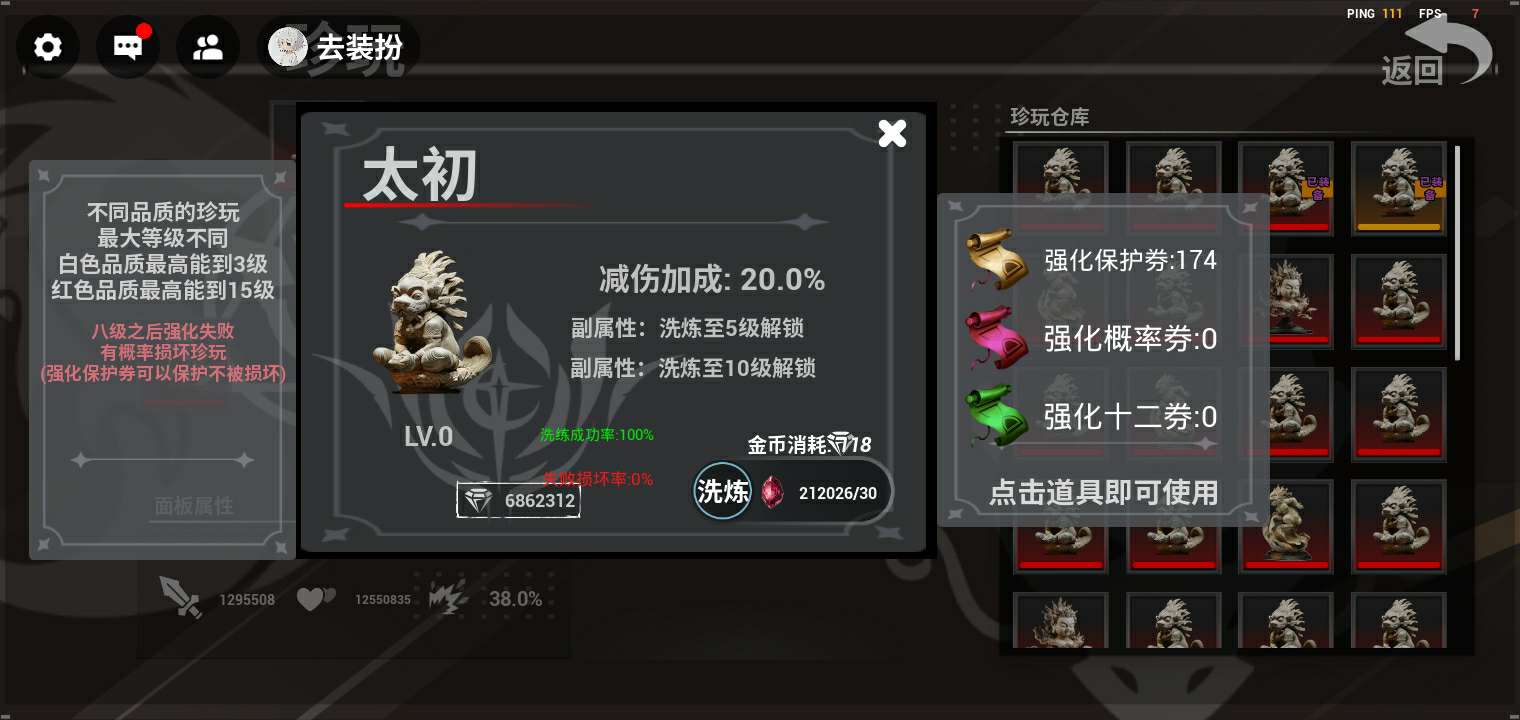1520x720 pixels.
Task: Click the red gem cost icon
Action: [772, 492]
